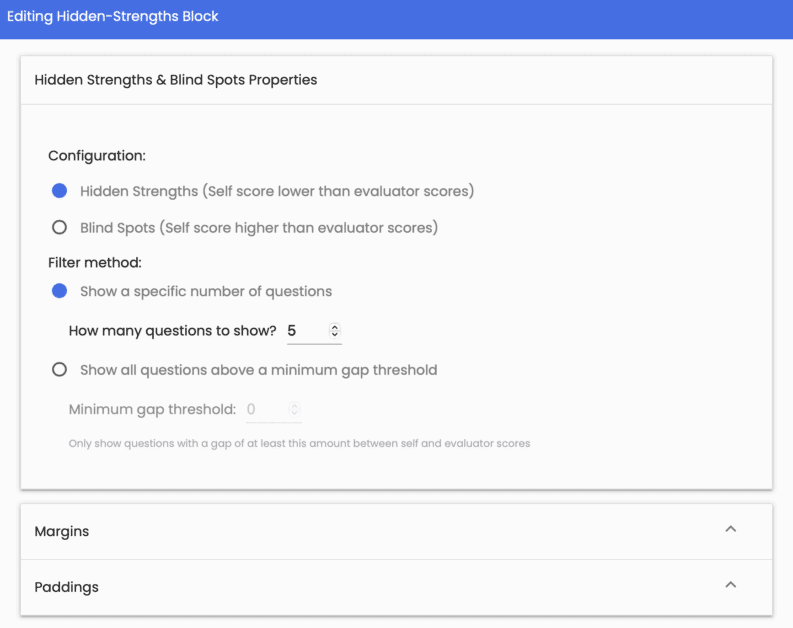Click the Paddings section header label
The width and height of the screenshot is (793, 628).
pyautogui.click(x=66, y=587)
